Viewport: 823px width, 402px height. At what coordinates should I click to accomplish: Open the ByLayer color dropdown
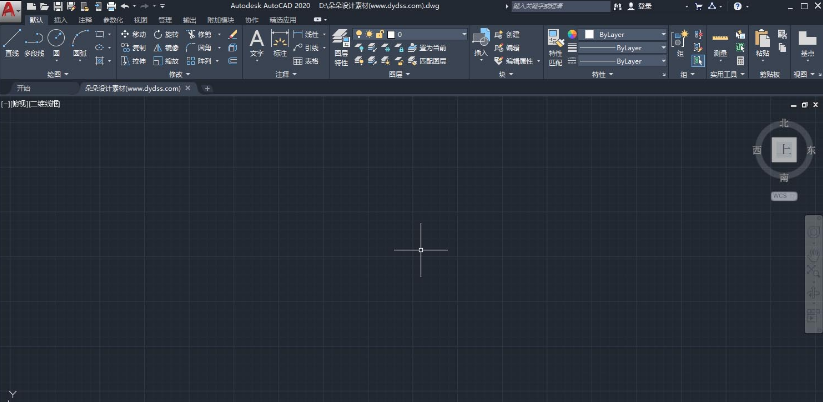pos(623,34)
